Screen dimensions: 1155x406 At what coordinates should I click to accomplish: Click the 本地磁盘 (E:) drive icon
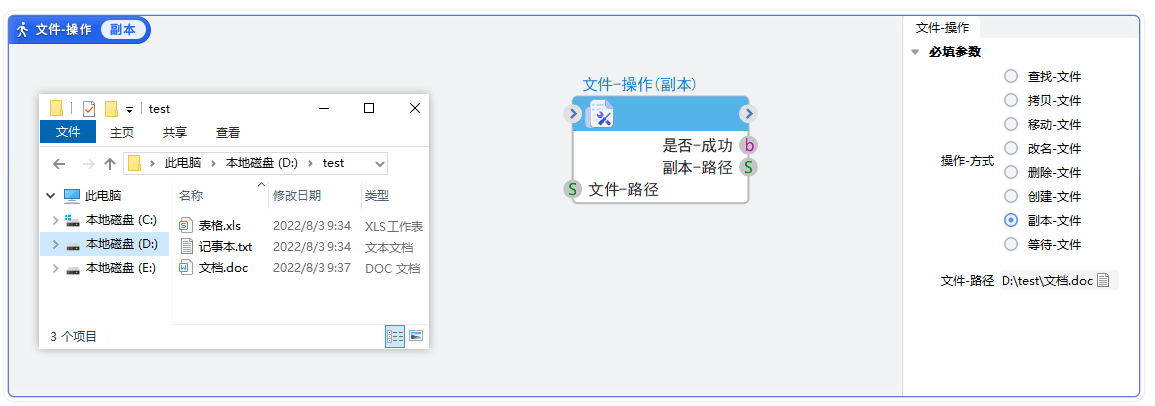pyautogui.click(x=72, y=268)
